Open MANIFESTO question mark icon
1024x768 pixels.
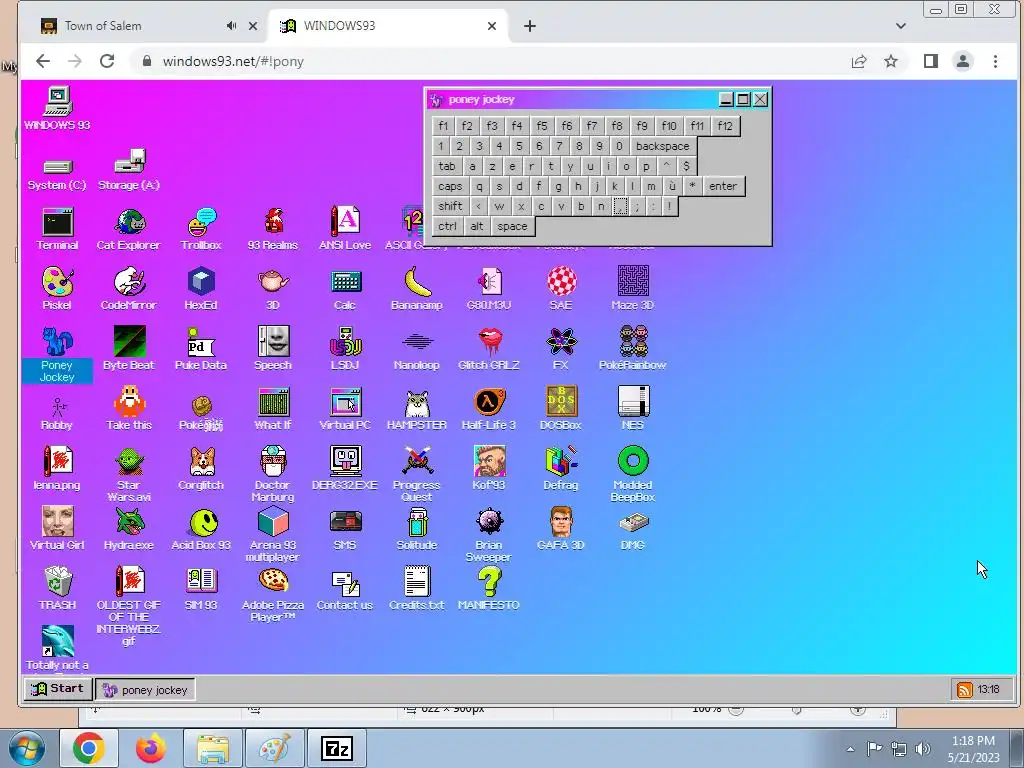click(x=488, y=588)
